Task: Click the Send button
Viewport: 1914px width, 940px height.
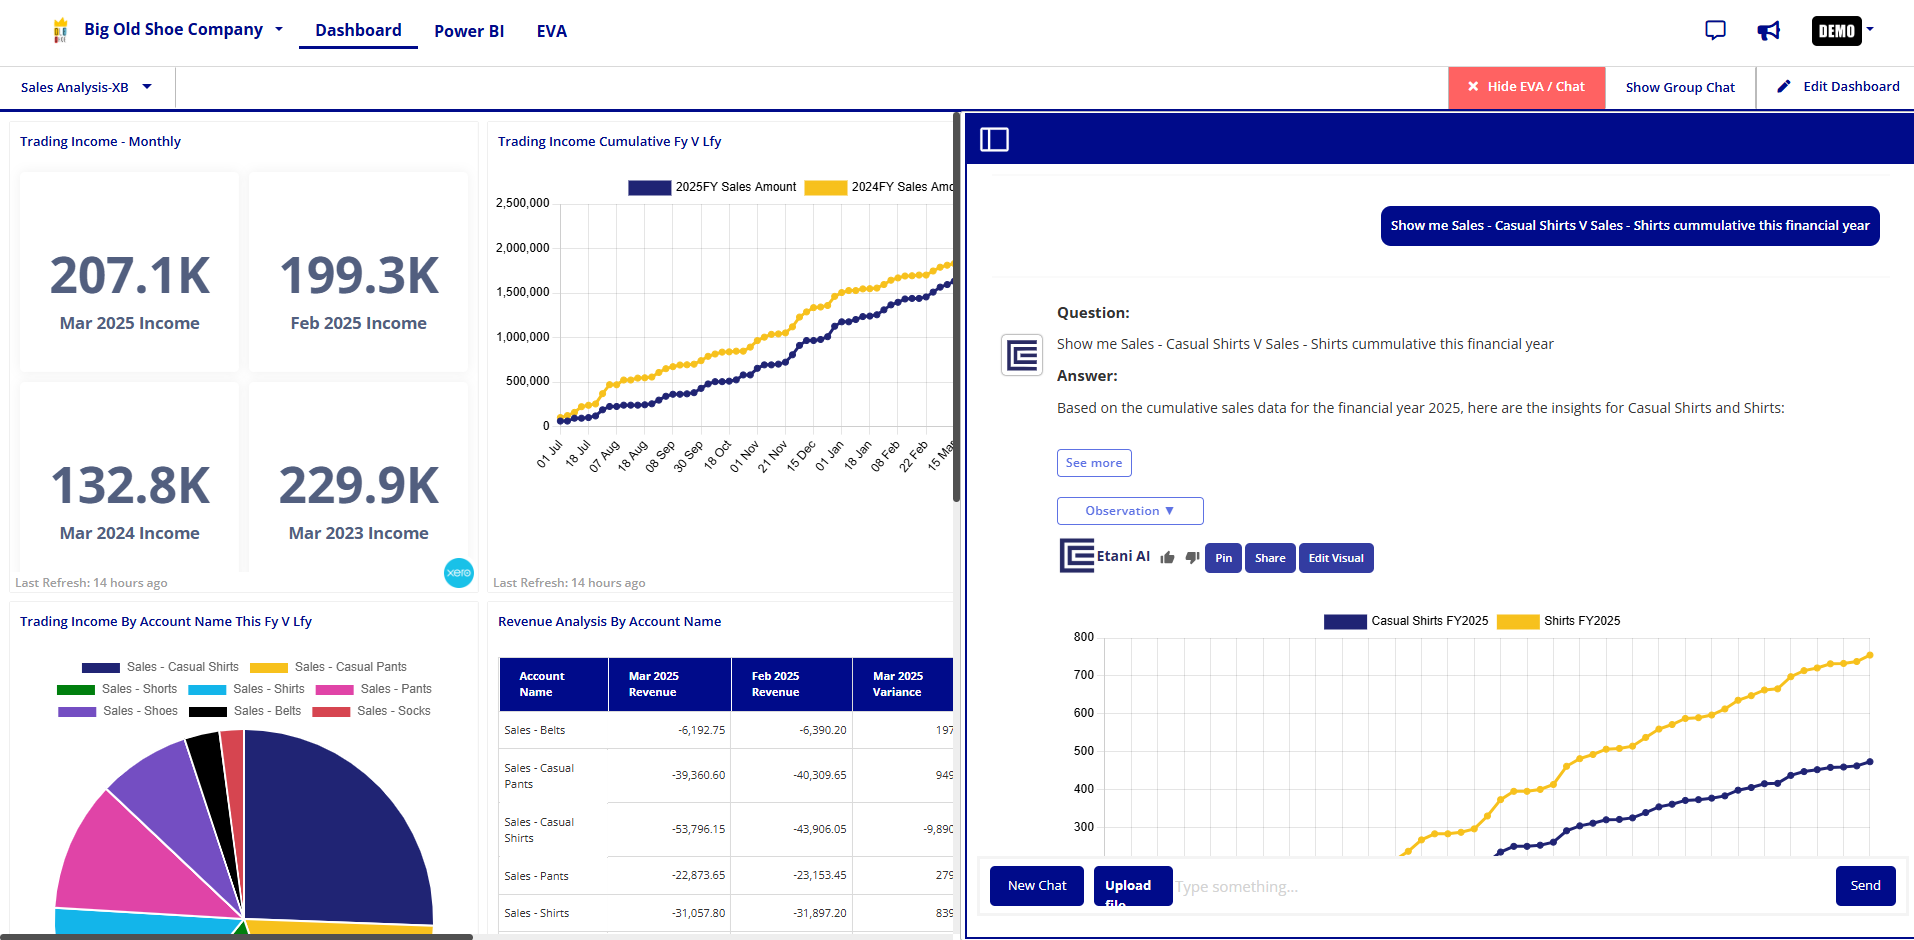Action: (x=1865, y=886)
